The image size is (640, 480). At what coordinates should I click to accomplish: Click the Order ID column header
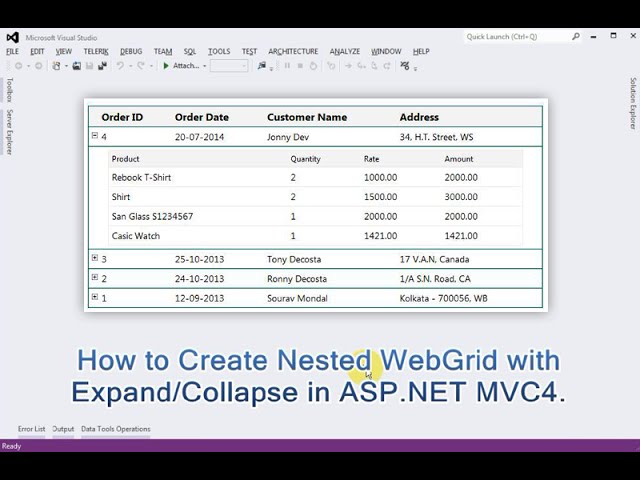122,117
